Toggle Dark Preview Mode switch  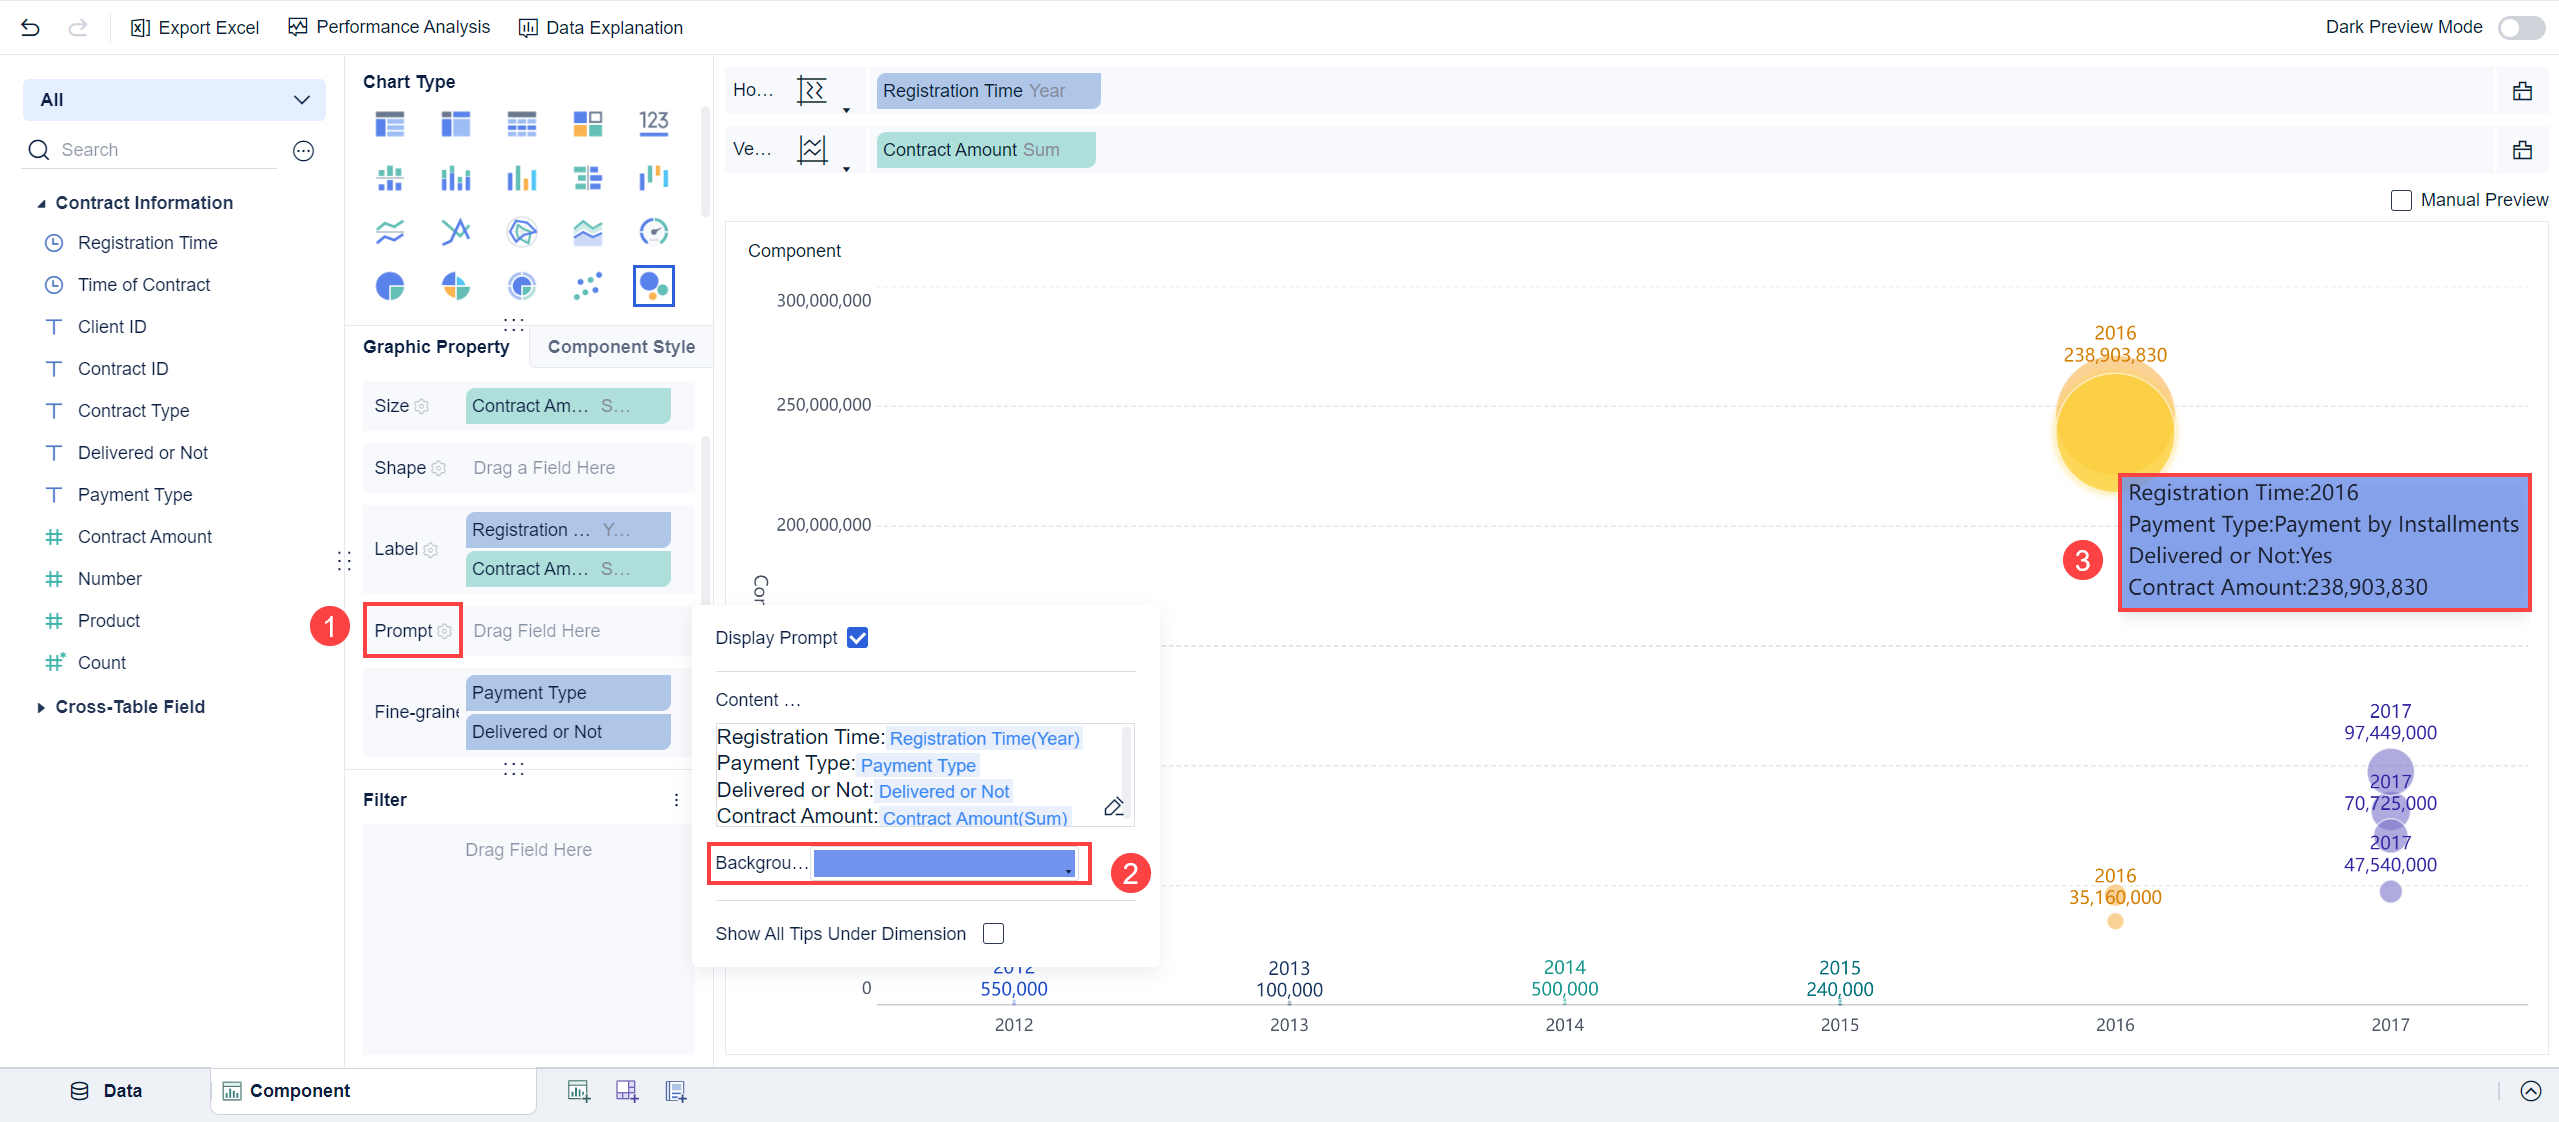(x=2521, y=27)
